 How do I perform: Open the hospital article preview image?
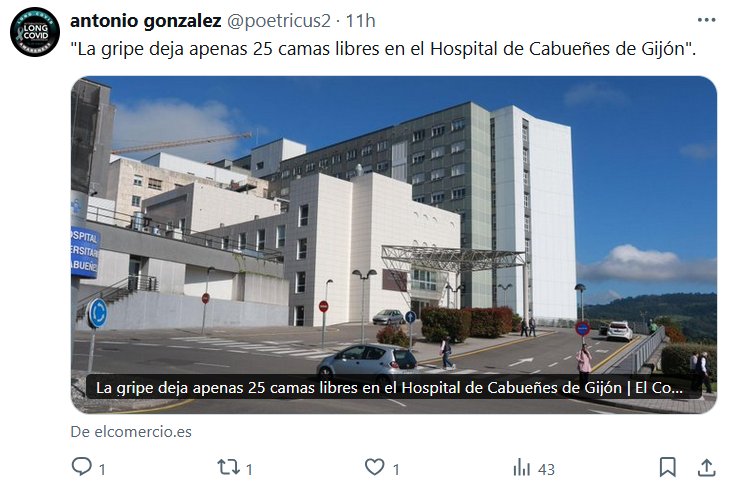394,245
